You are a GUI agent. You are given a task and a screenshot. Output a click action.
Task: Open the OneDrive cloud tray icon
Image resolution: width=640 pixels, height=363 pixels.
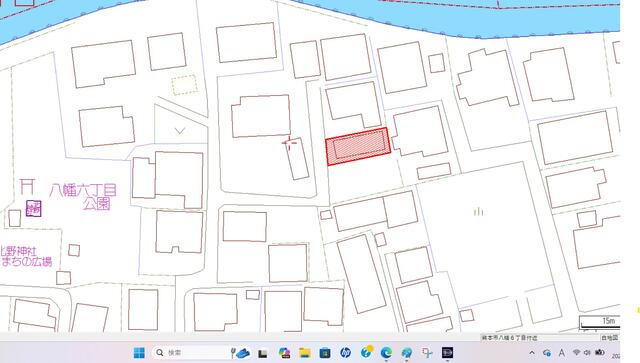[547, 353]
